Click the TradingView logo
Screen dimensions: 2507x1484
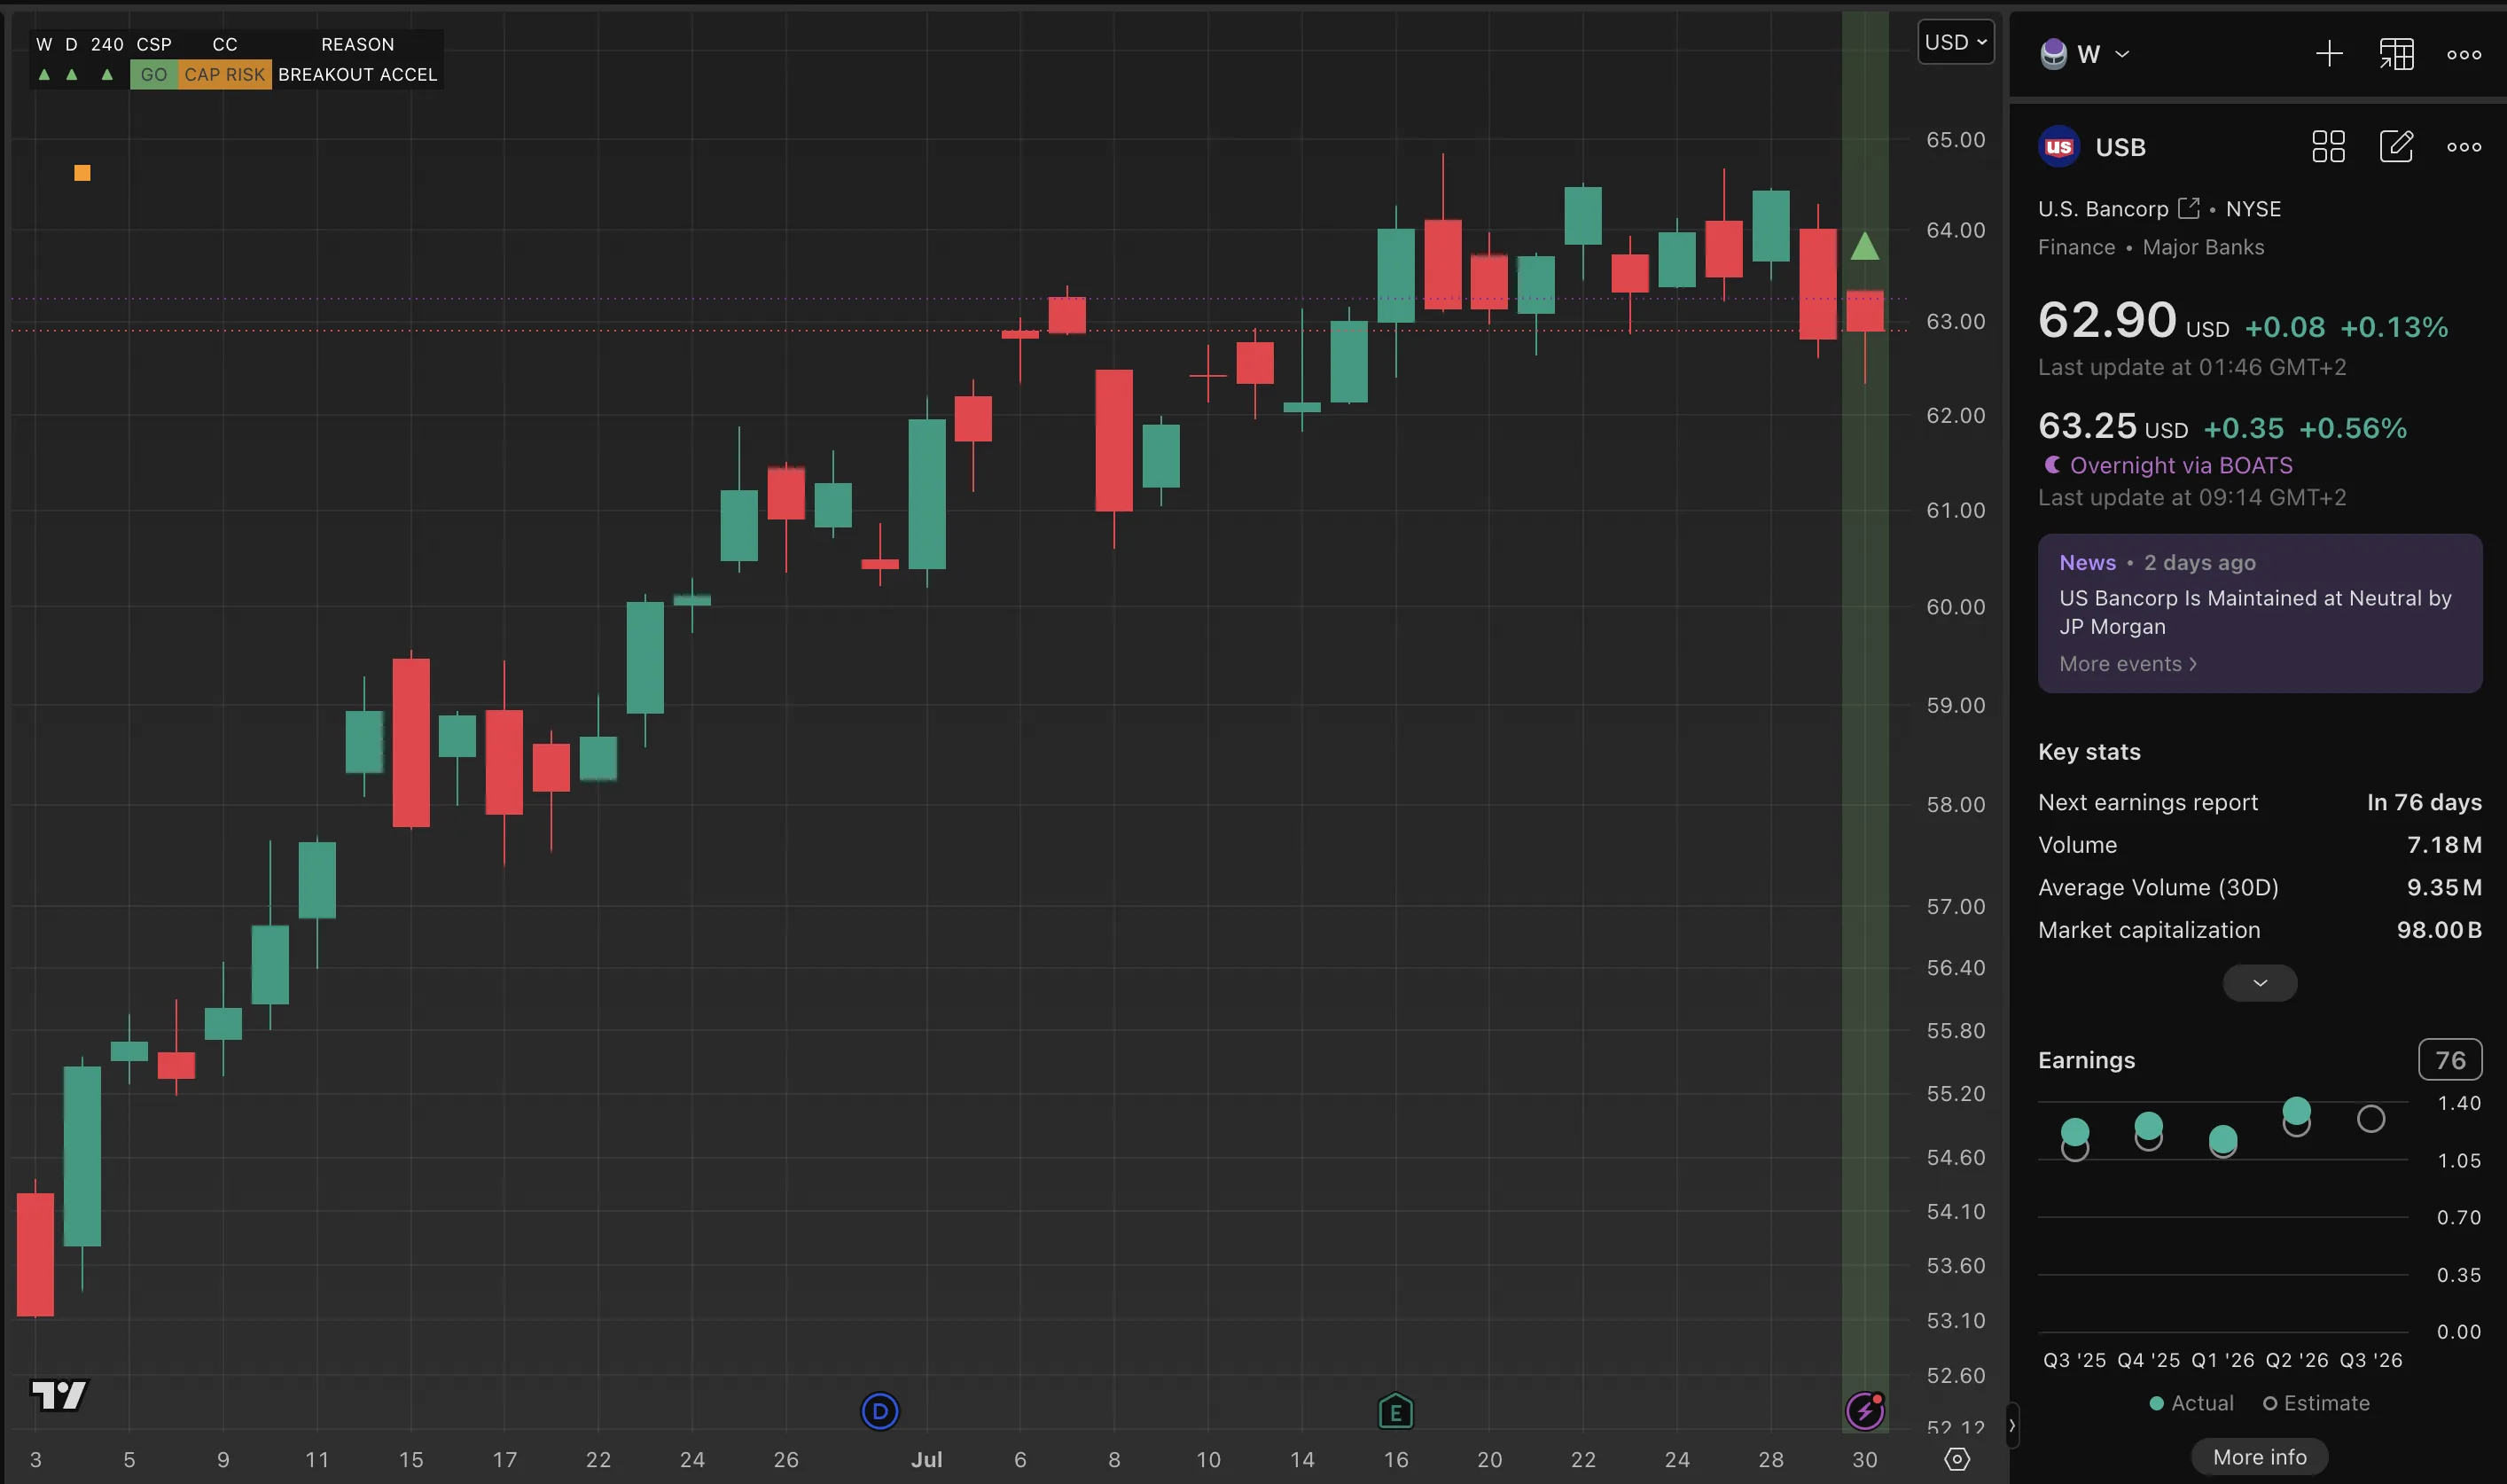click(x=59, y=1396)
